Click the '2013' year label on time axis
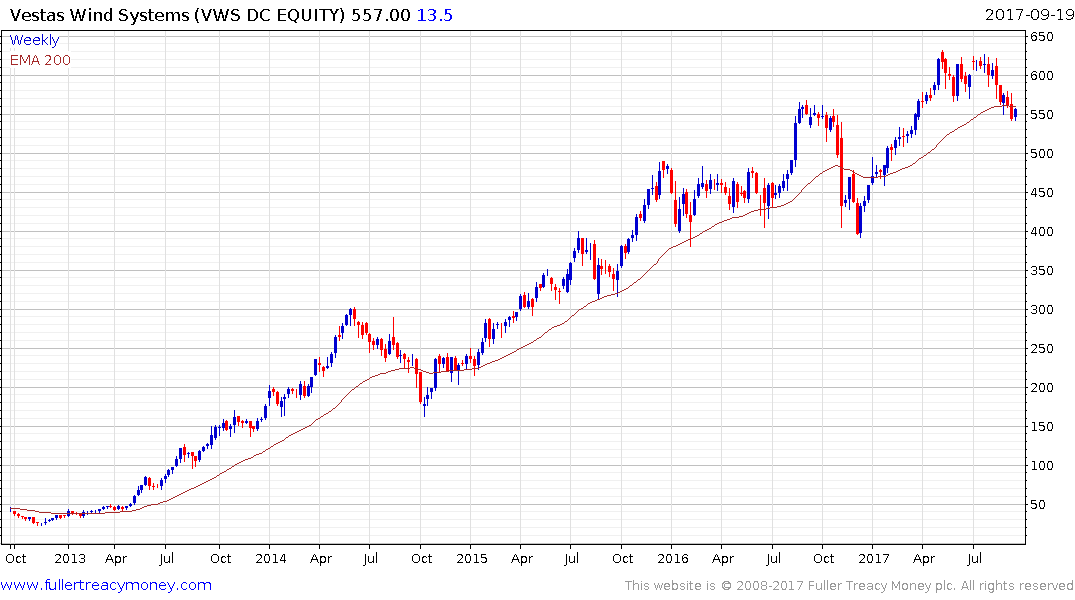This screenshot has width=1075, height=600. (x=70, y=559)
